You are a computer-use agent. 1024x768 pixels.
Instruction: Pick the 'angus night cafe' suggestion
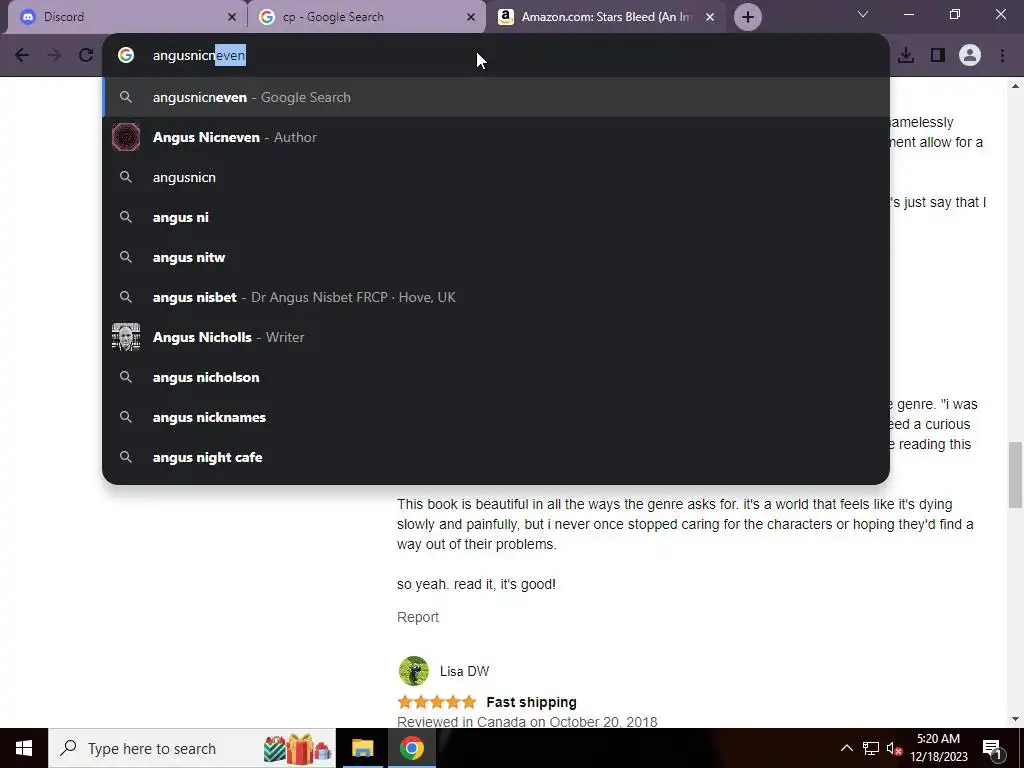click(x=496, y=457)
